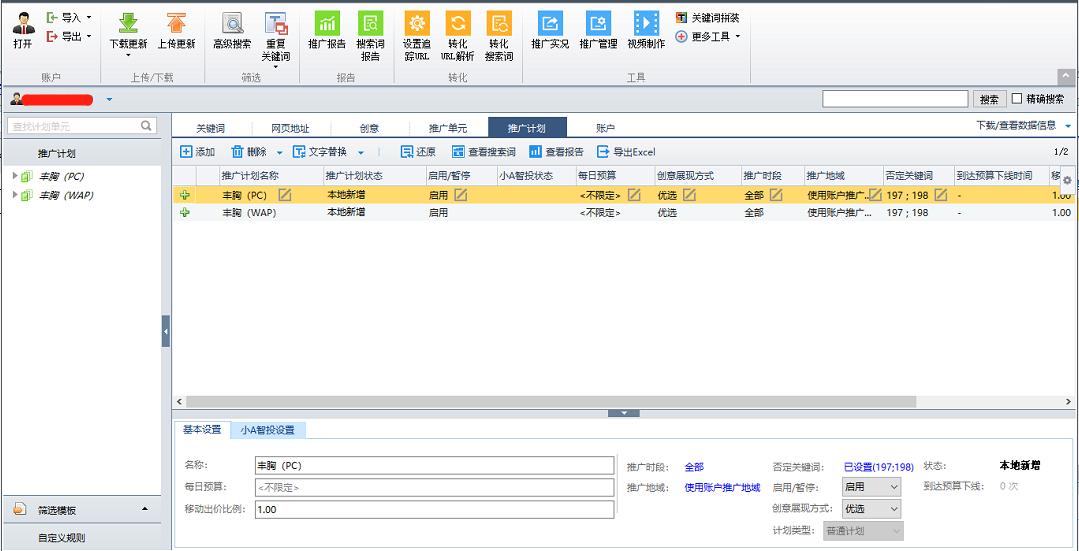Open the 启用/暂停 dropdown in settings
This screenshot has height=551, width=1079.
tap(870, 487)
